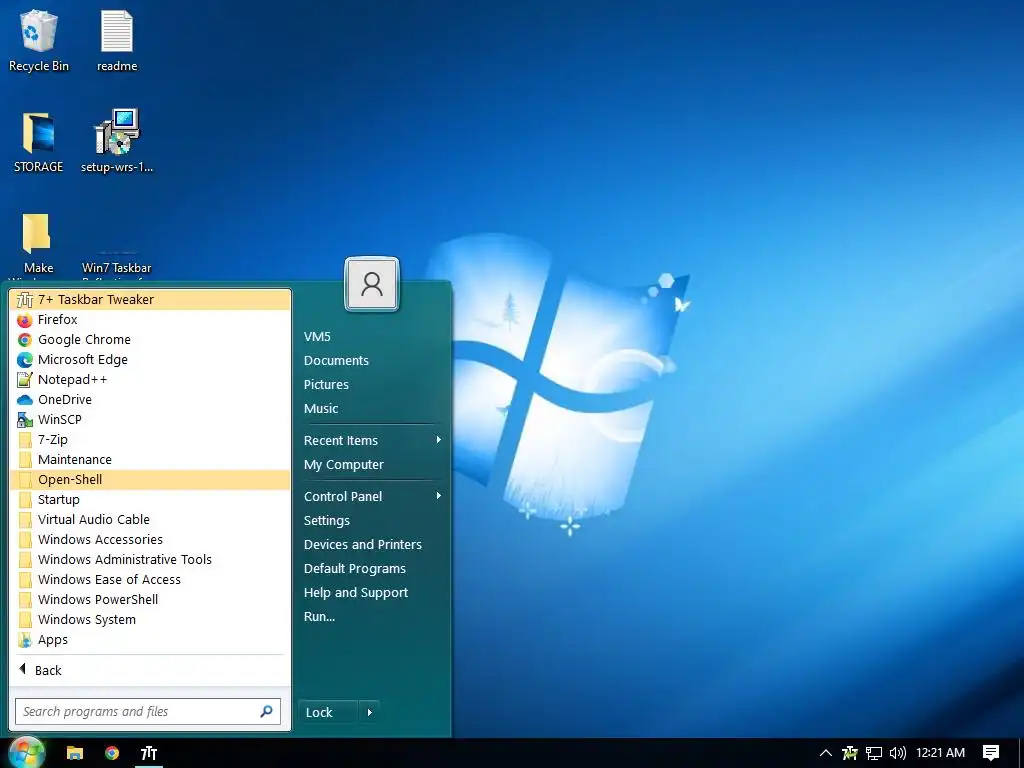
Task: Open File Explorer from the taskbar
Action: point(75,753)
